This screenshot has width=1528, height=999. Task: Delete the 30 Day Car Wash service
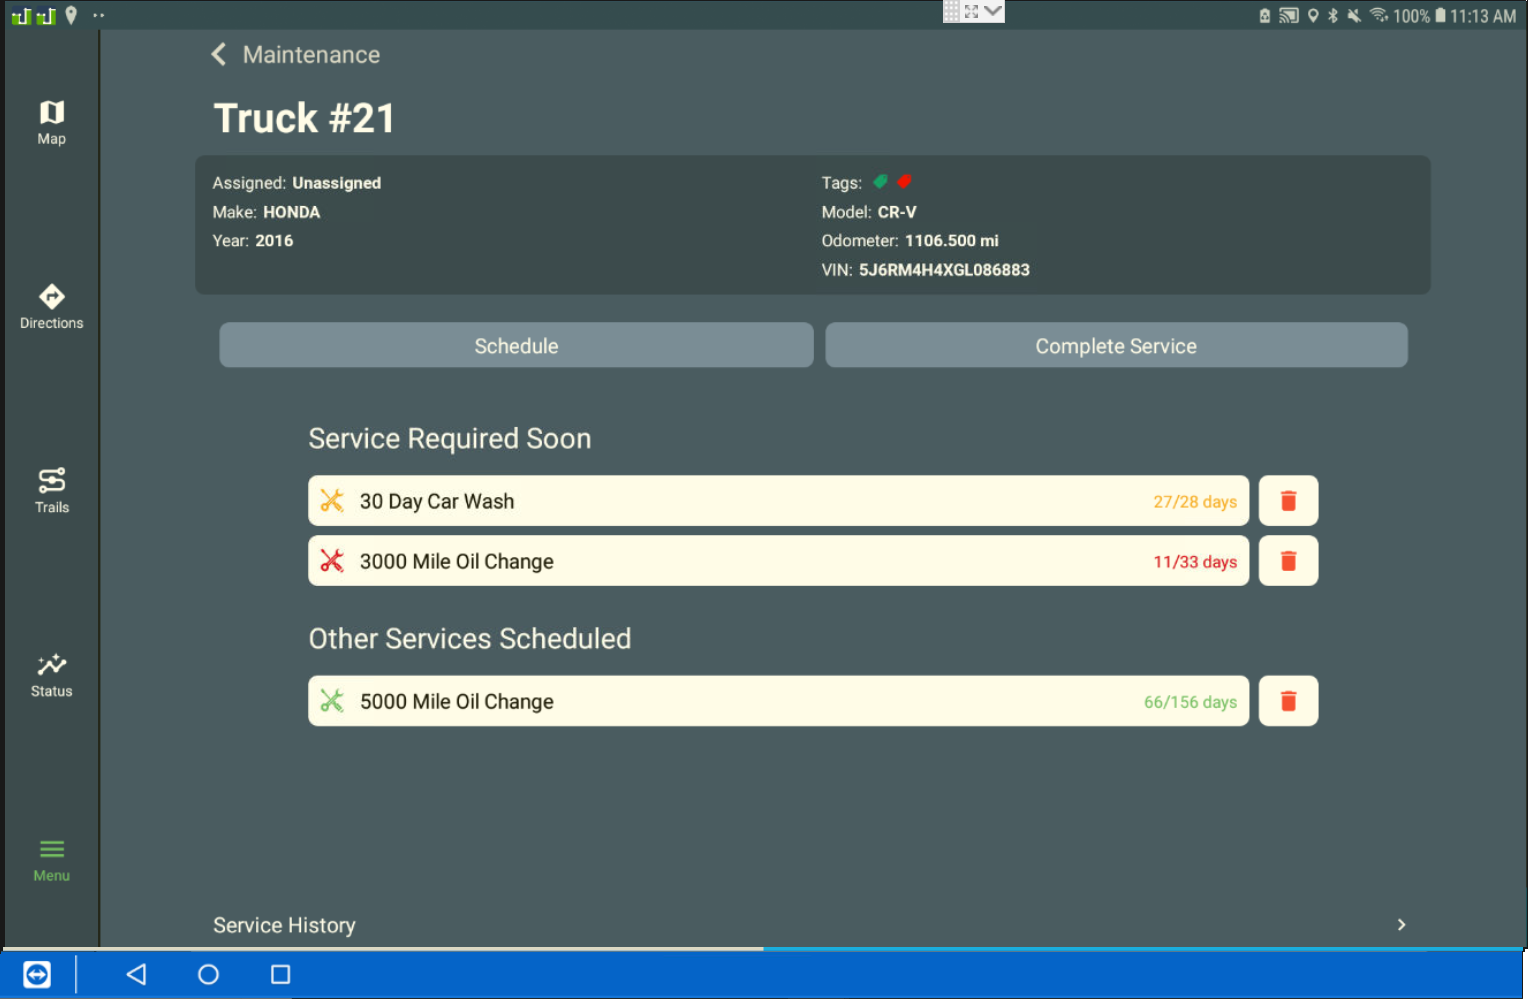click(x=1288, y=500)
